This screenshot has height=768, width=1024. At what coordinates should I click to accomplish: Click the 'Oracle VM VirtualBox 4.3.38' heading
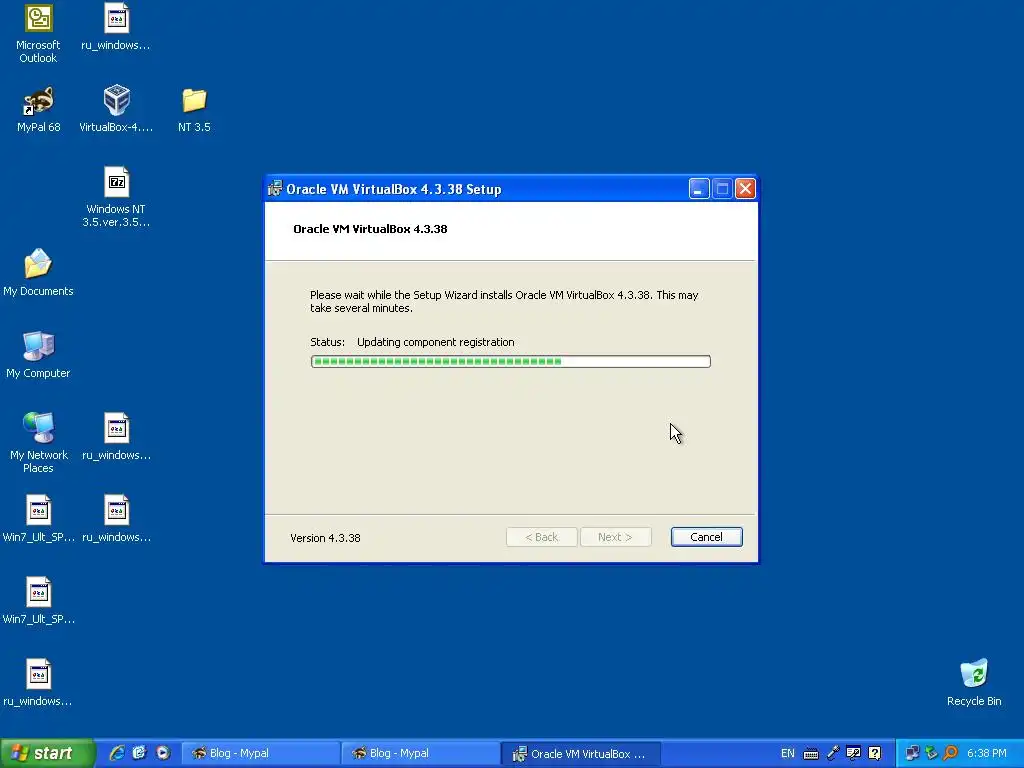click(x=370, y=229)
